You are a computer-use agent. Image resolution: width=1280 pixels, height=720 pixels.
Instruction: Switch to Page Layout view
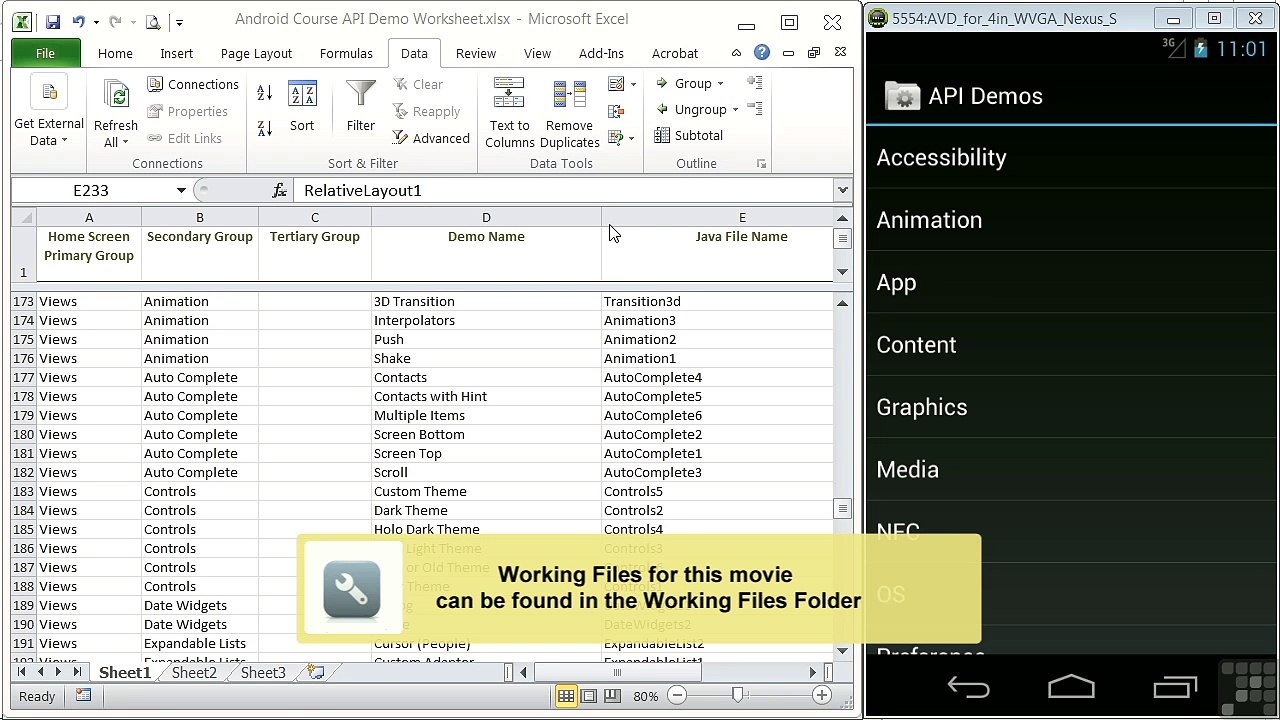click(x=588, y=696)
